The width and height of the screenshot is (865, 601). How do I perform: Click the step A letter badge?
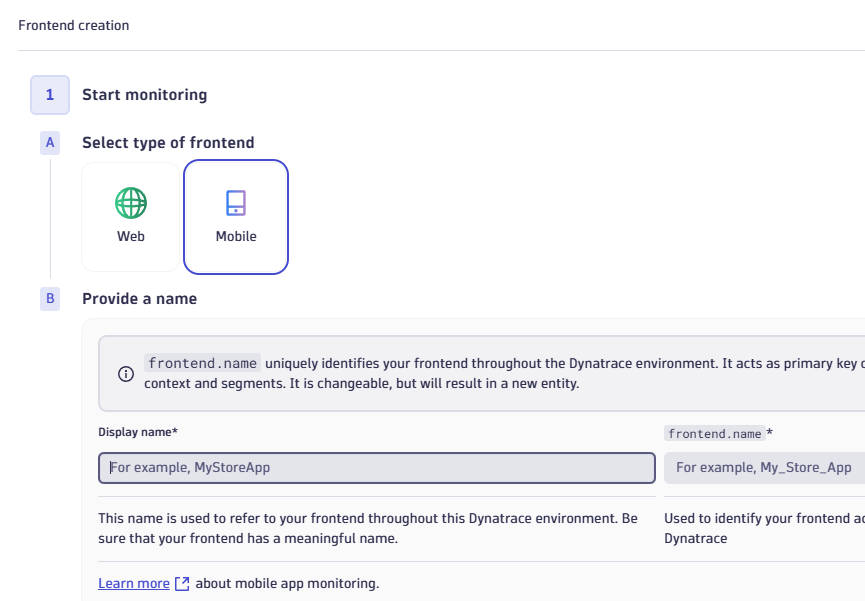pyautogui.click(x=50, y=143)
